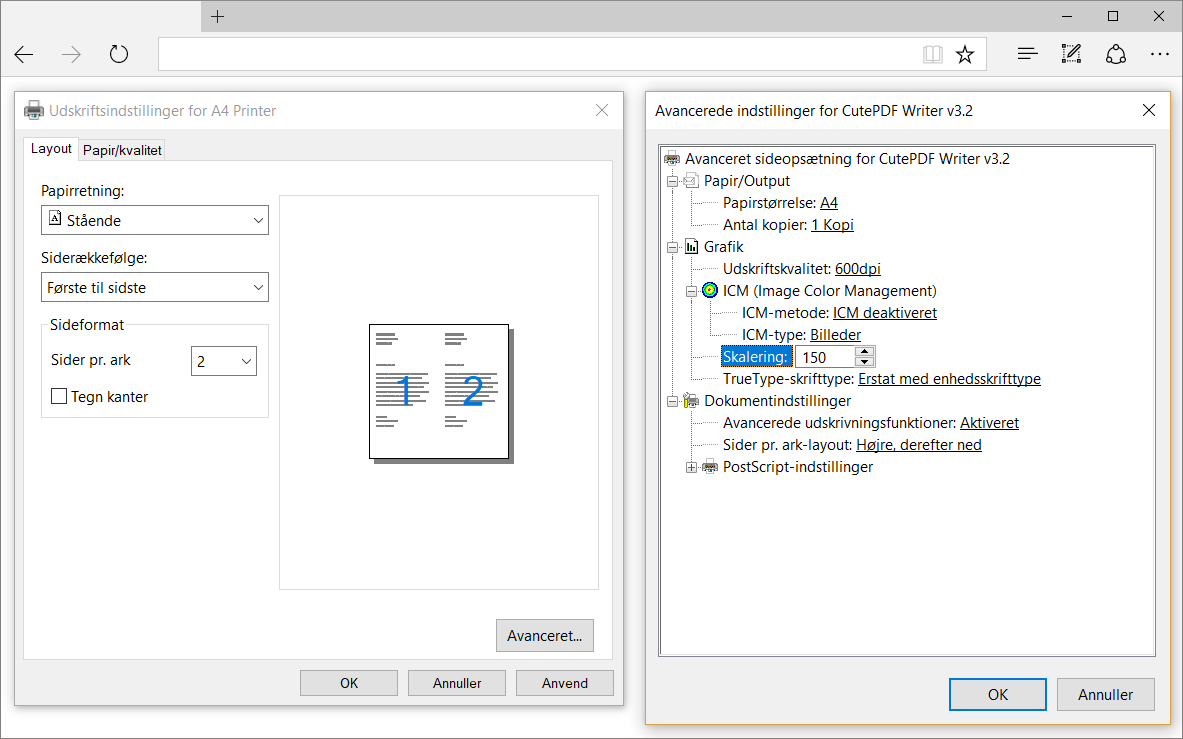Click Annuller in Avancerede indstillinger dialog
The image size is (1183, 739).
pos(1105,695)
